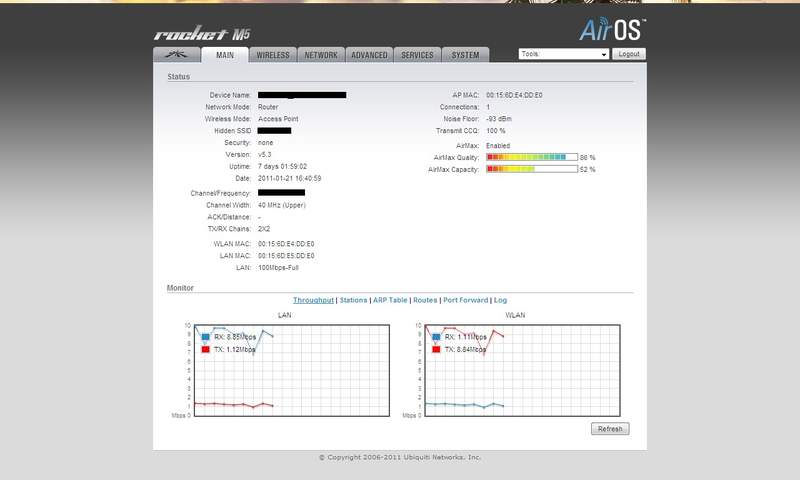Click the AirMax Quality bar
Screen dimensions: 800x480
[x=532, y=157]
